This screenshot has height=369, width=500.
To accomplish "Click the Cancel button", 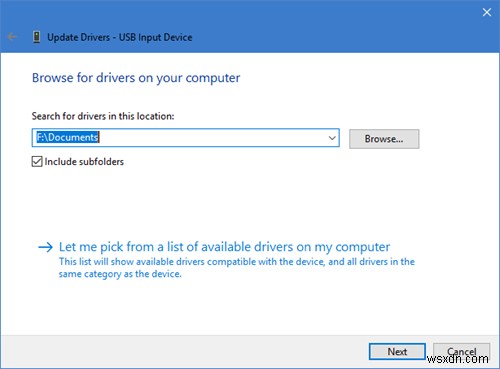I will click(461, 352).
